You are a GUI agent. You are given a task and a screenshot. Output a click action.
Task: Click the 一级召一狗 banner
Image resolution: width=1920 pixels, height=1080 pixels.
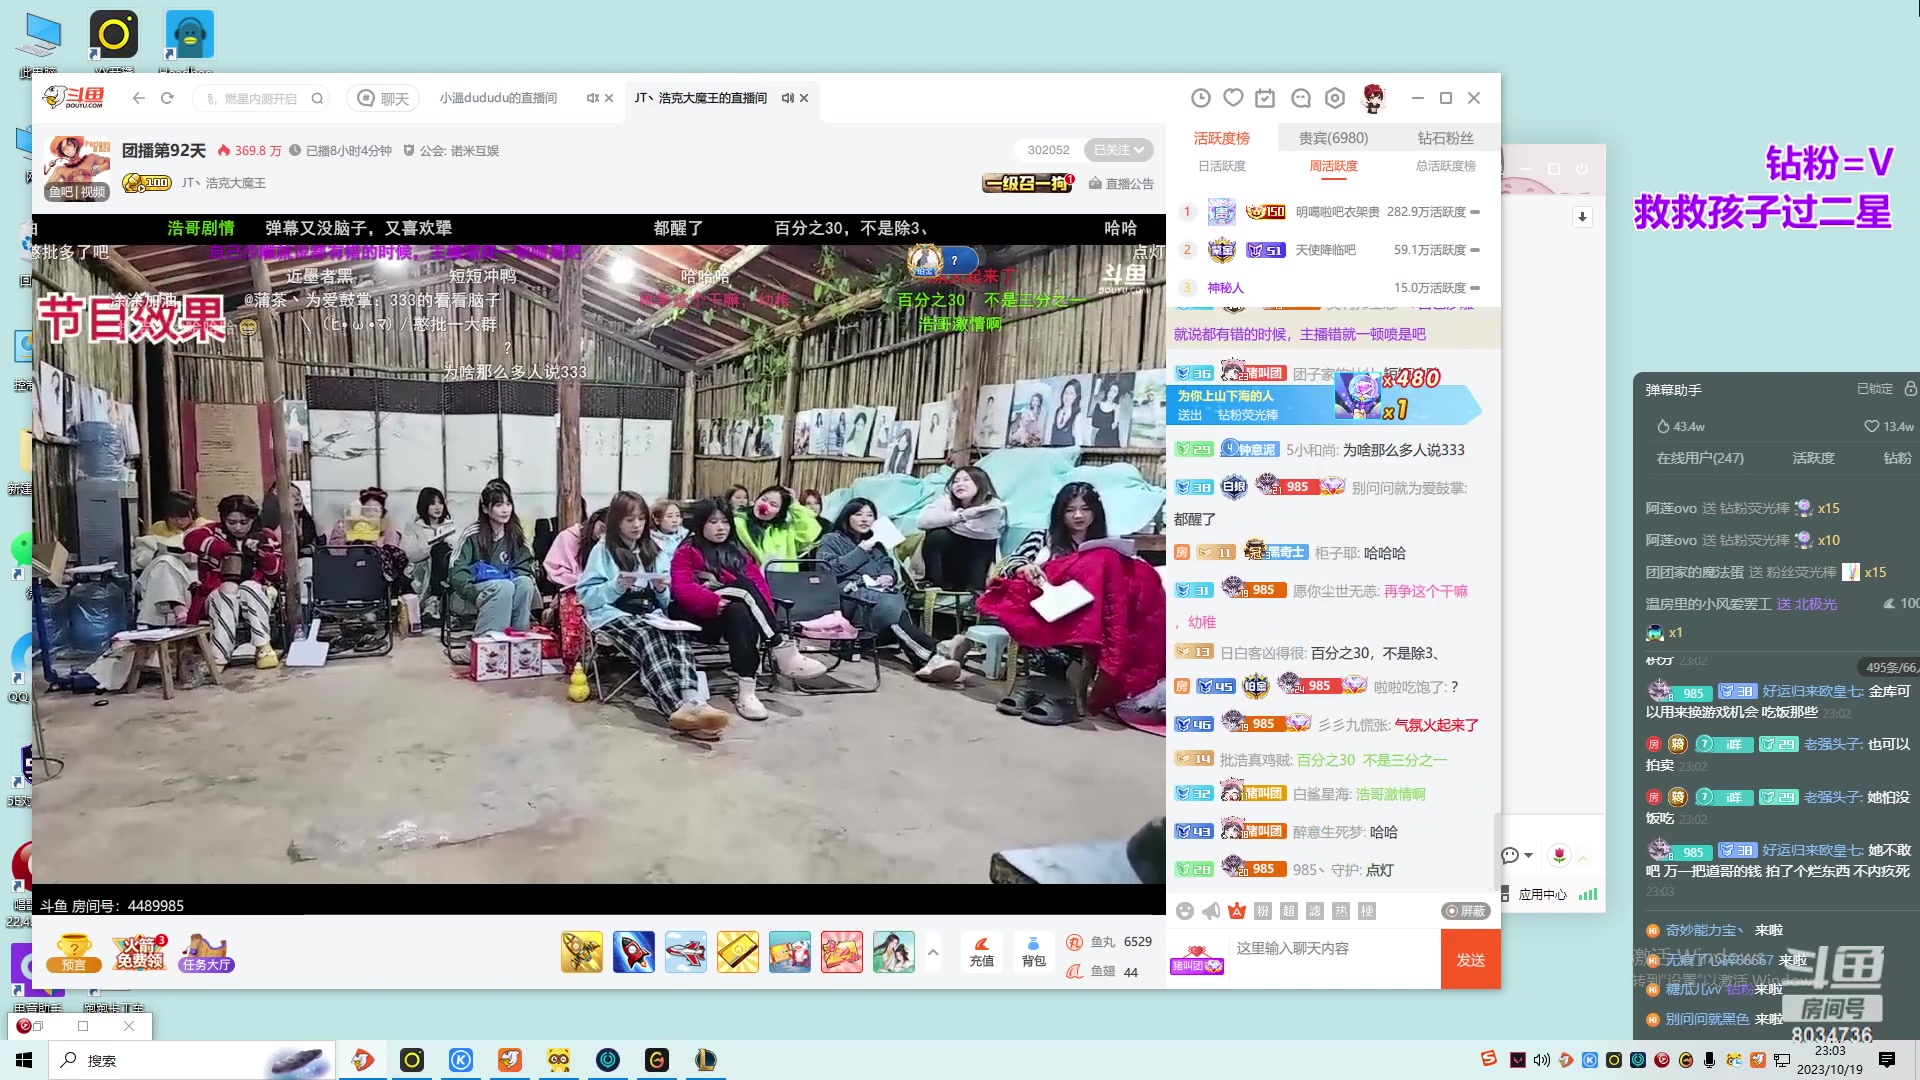coord(1029,183)
